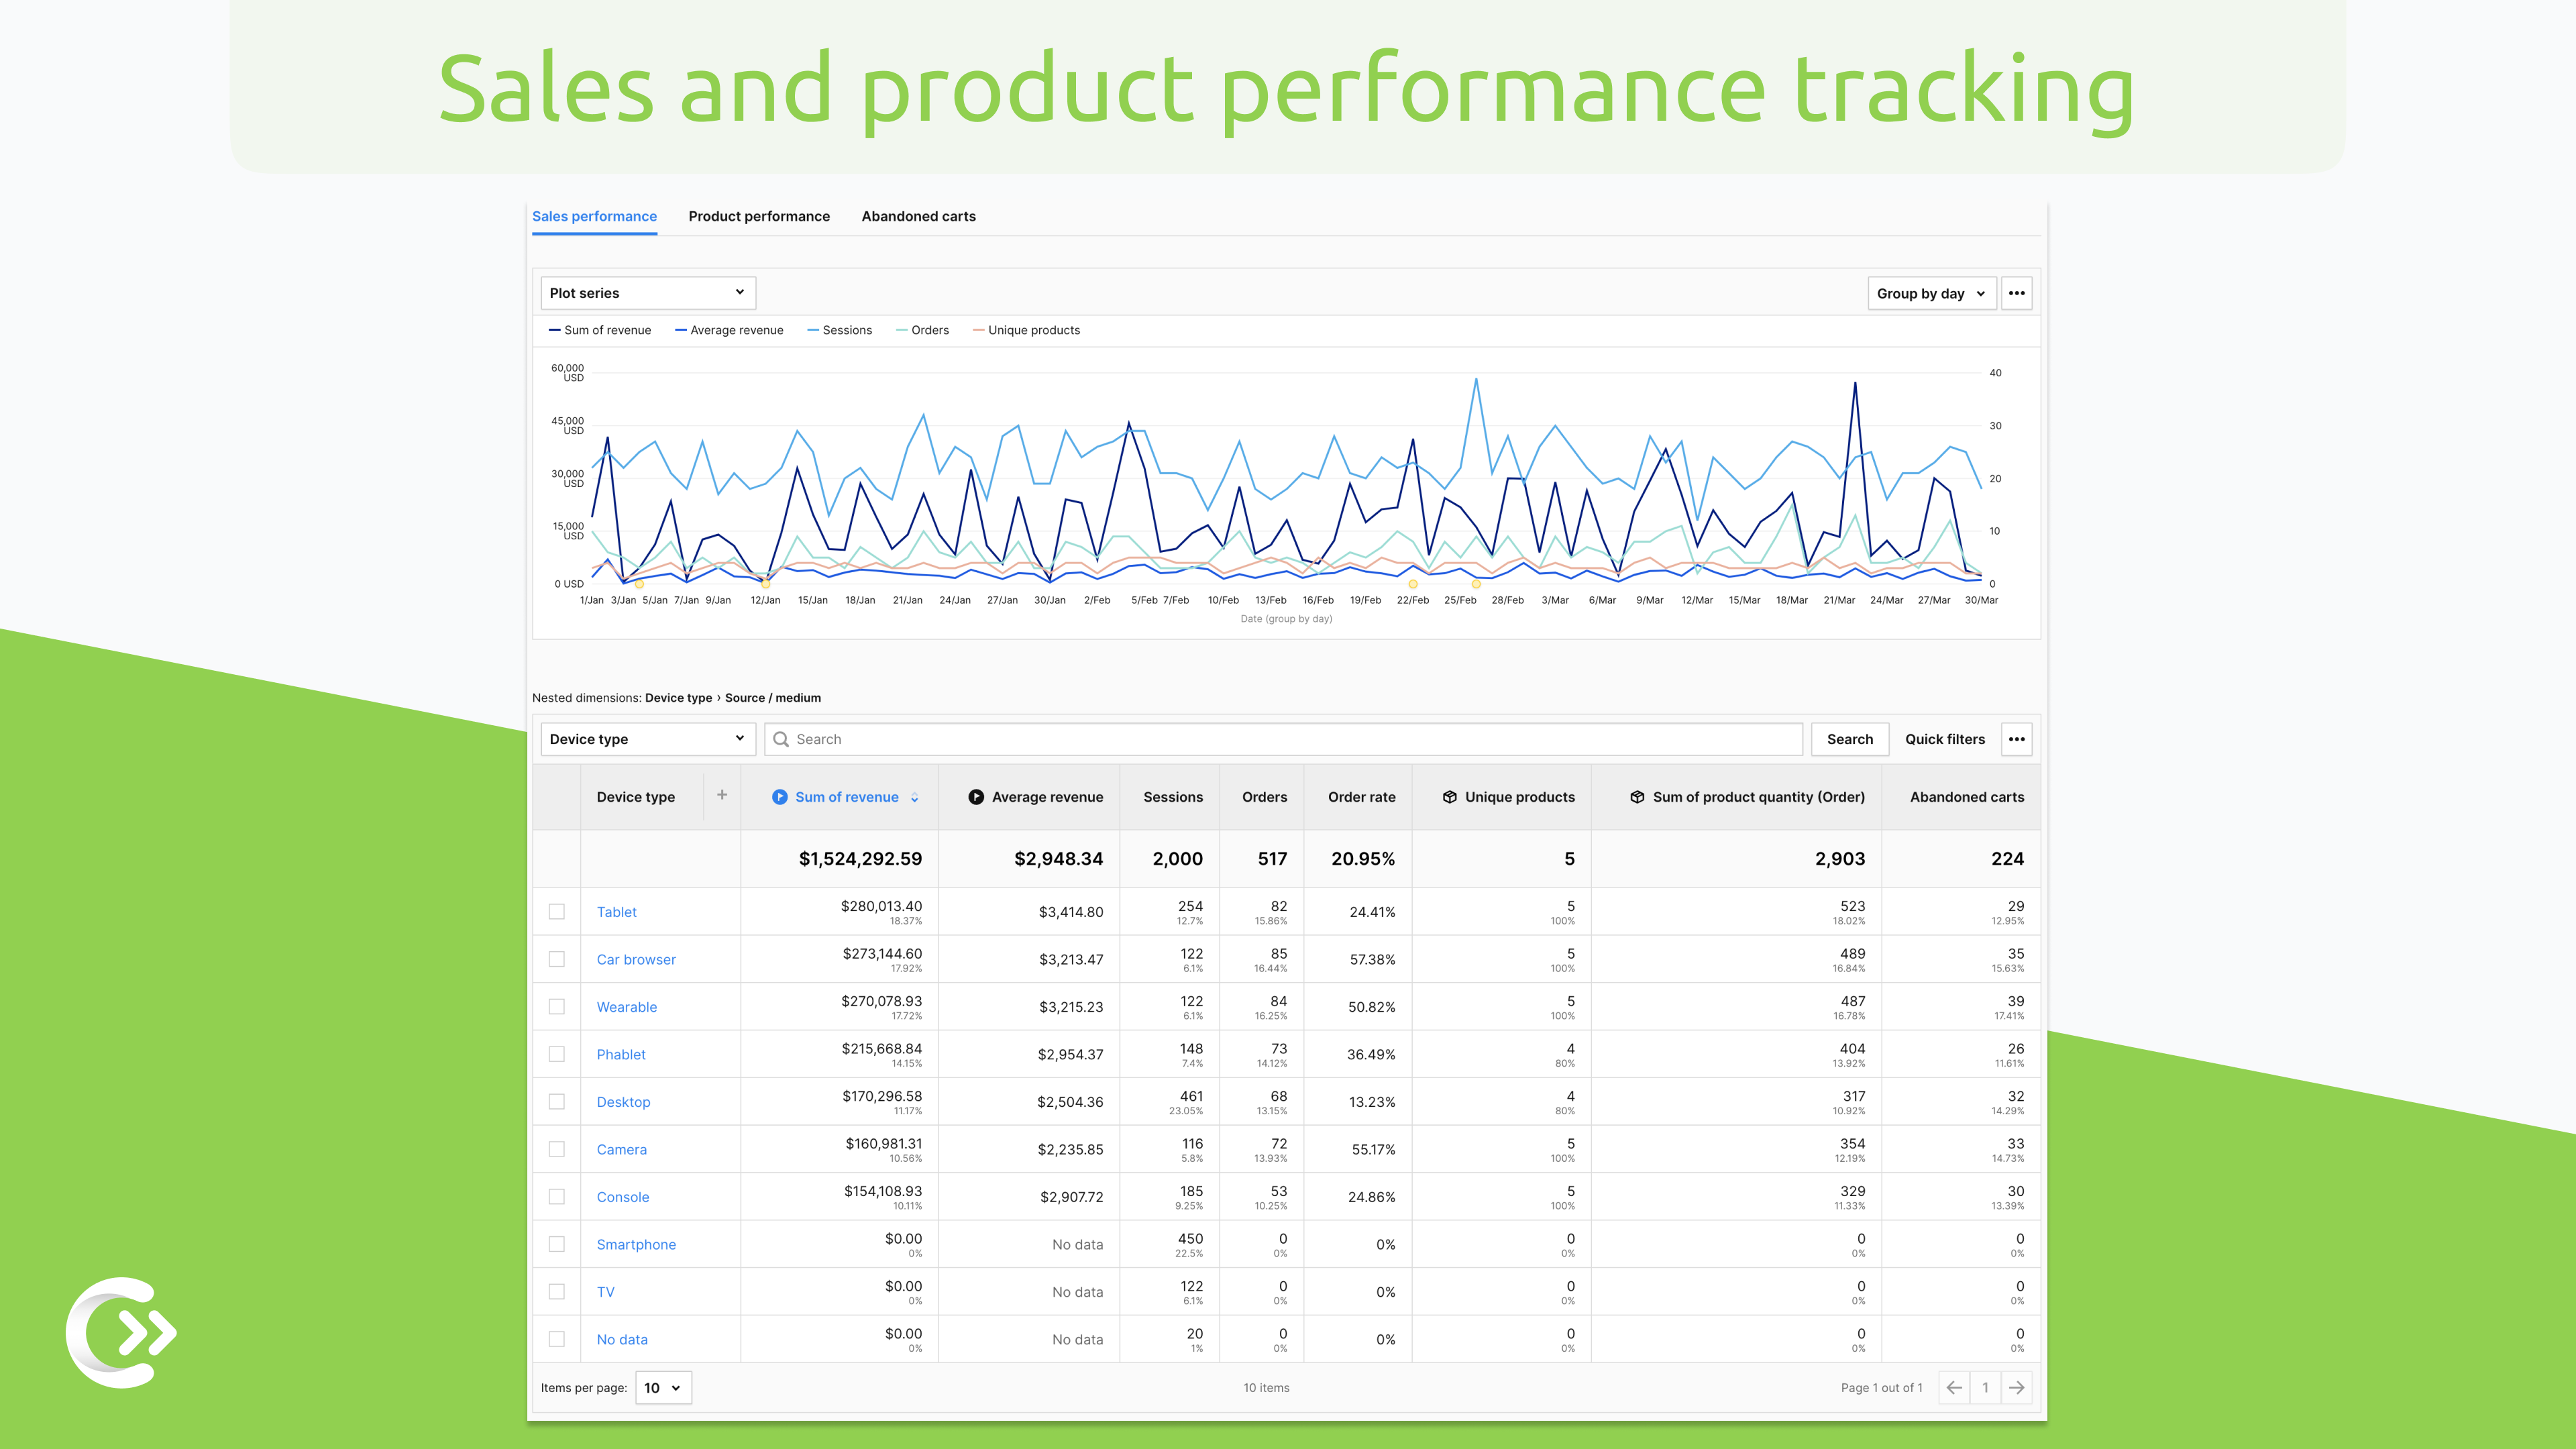Open the Camera device link
Image resolution: width=2576 pixels, height=1449 pixels.
[x=621, y=1149]
